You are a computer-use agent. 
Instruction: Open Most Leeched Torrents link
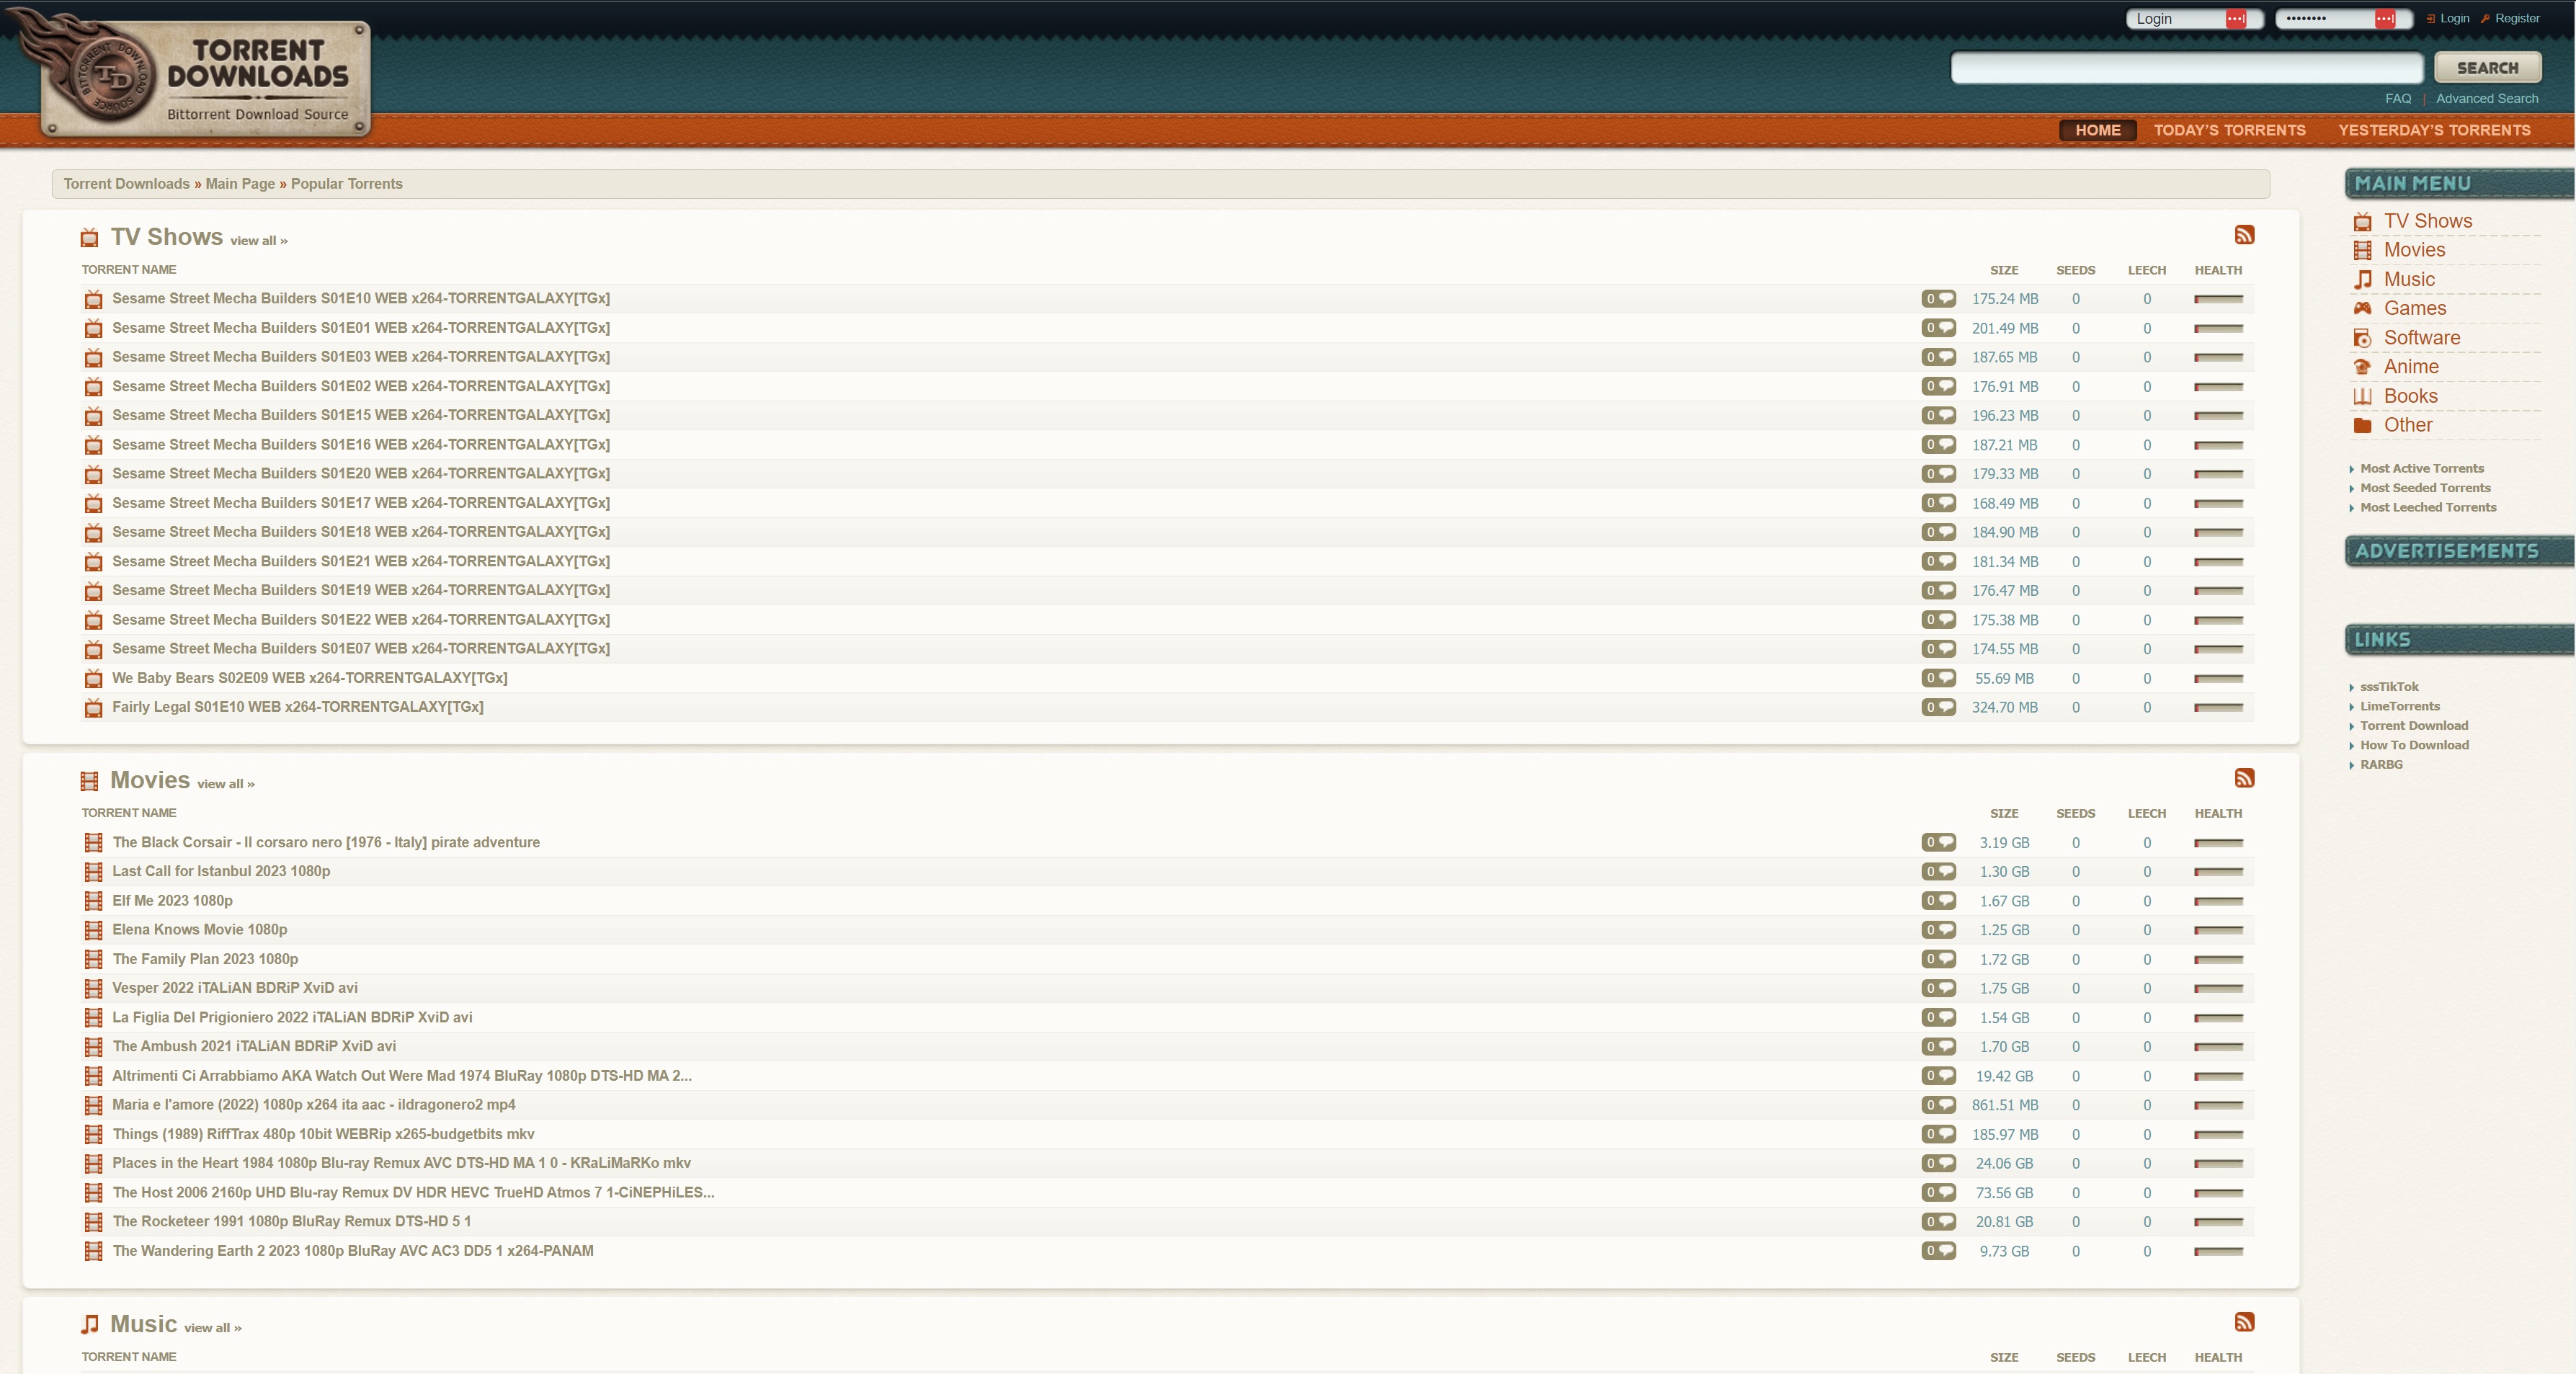(x=2428, y=507)
